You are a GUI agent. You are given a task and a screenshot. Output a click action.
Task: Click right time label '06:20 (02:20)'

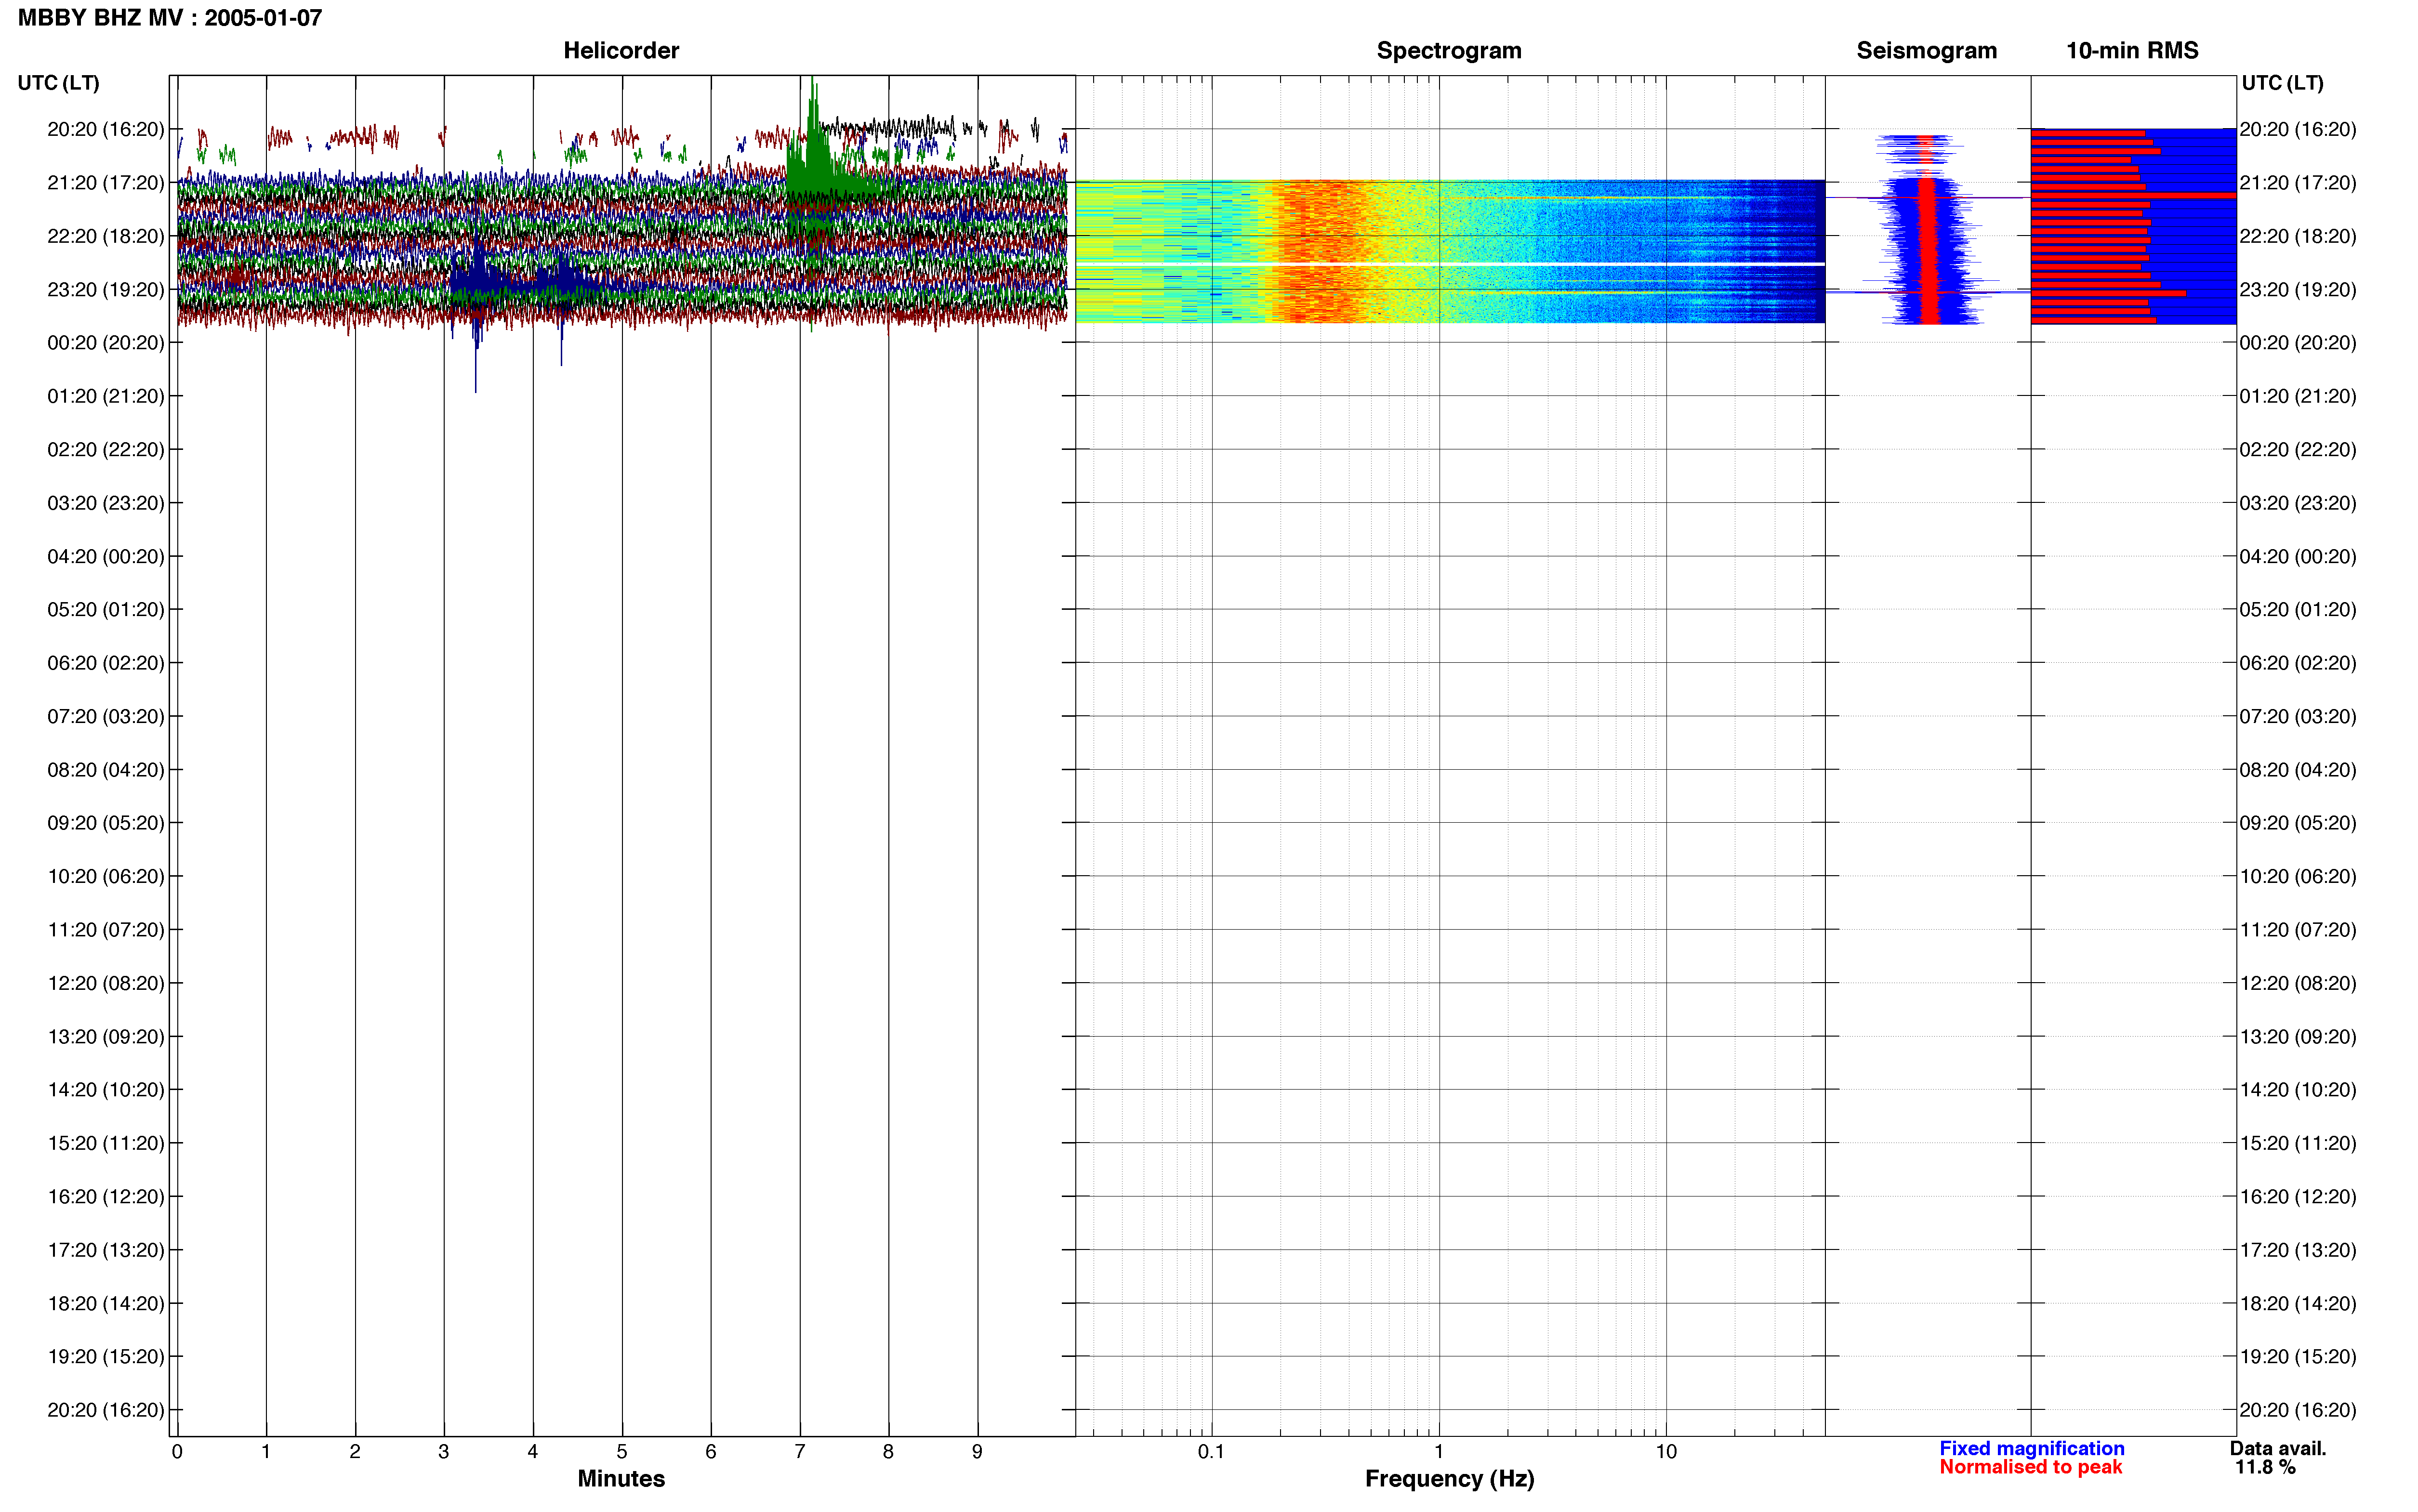[2298, 663]
